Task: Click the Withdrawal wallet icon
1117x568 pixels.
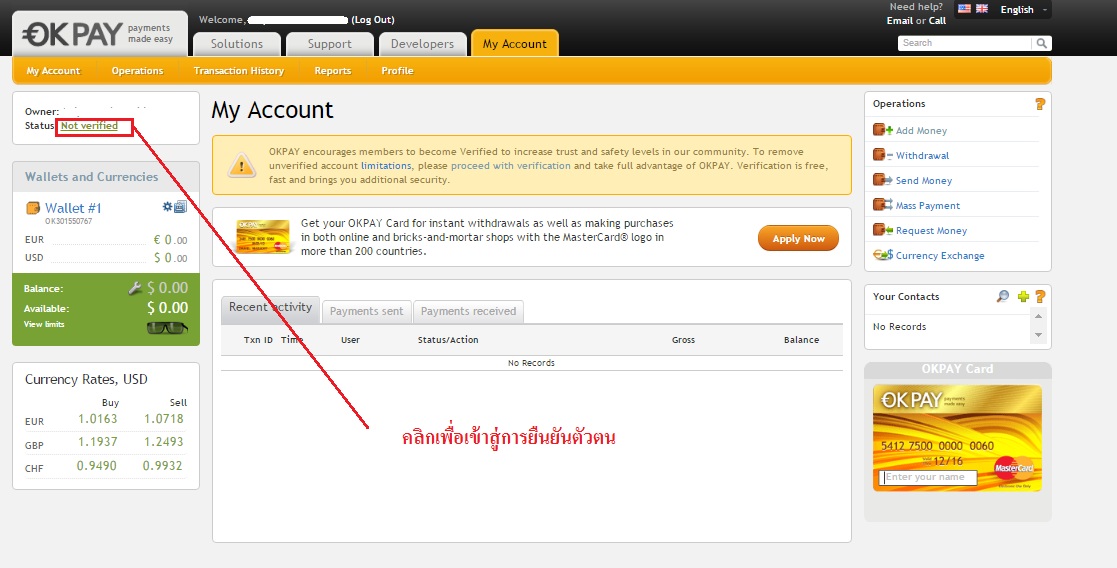Action: 883,155
